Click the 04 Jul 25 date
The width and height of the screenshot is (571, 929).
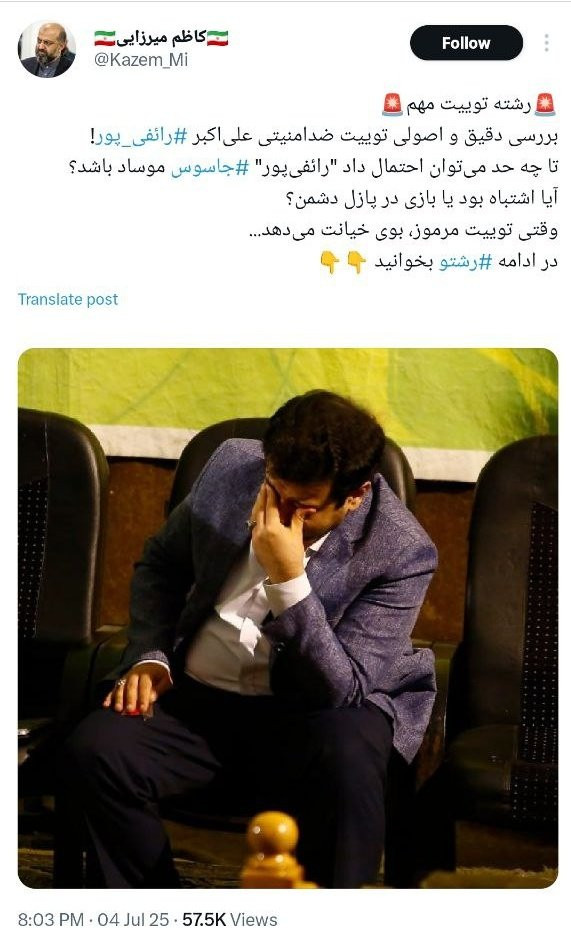[x=133, y=919]
